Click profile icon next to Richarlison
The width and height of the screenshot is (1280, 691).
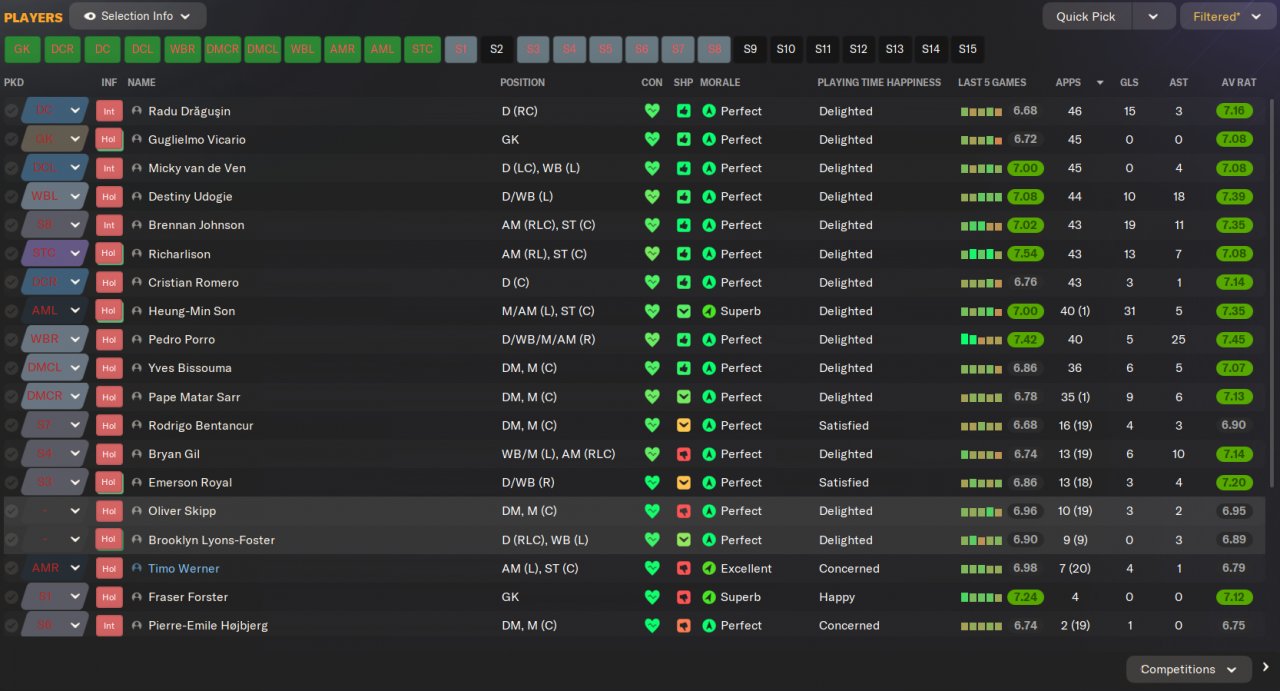click(x=137, y=254)
